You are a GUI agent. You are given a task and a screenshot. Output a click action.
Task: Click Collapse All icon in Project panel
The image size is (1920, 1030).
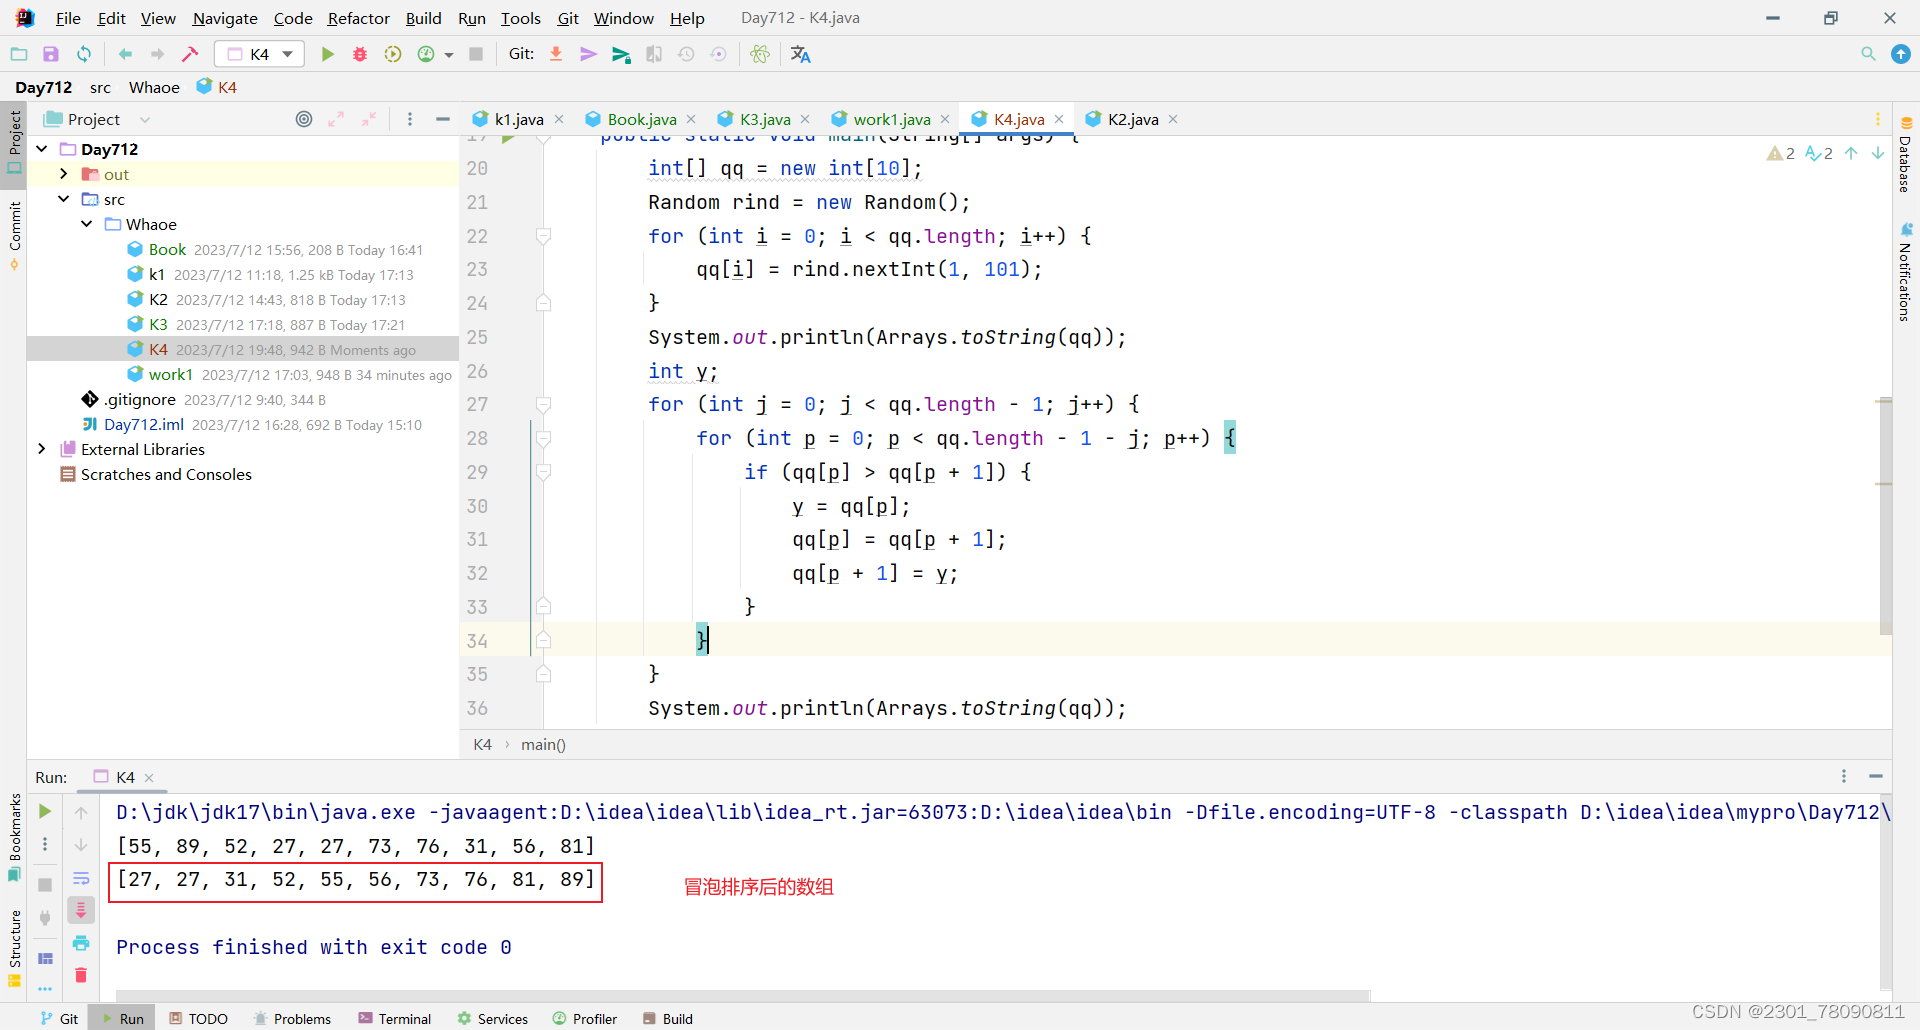tap(369, 119)
